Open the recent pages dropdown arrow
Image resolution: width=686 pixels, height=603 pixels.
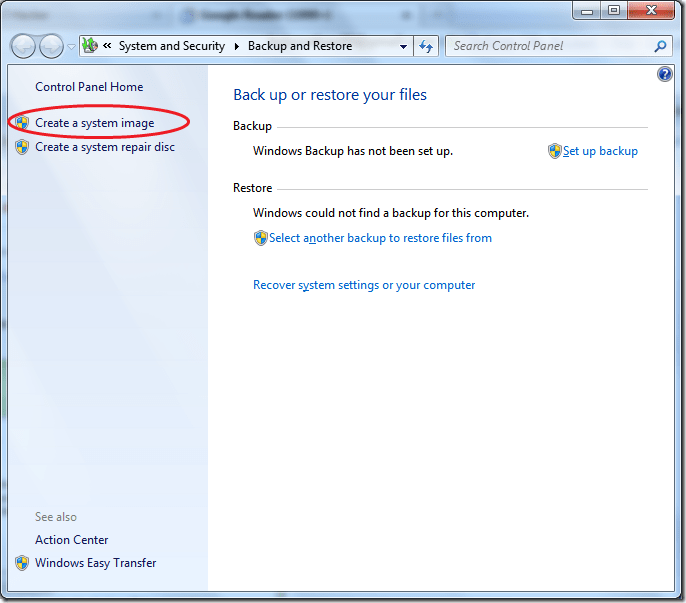[x=71, y=46]
